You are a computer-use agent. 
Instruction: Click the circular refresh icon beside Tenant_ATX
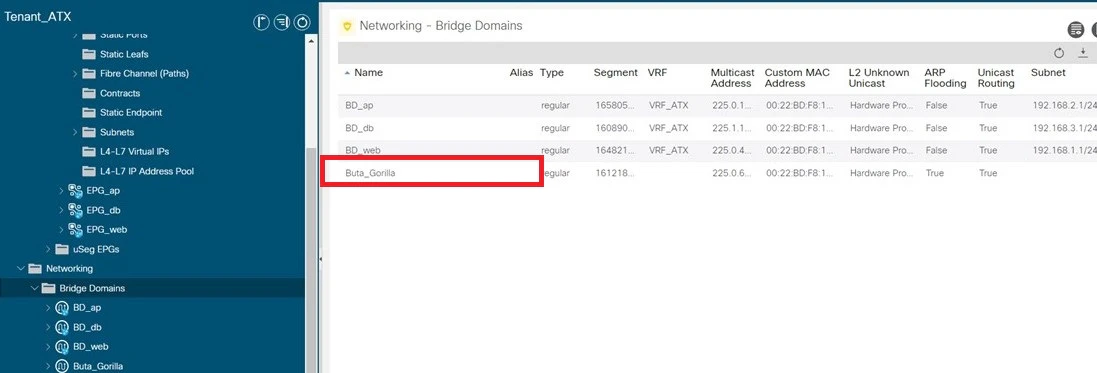tap(302, 23)
